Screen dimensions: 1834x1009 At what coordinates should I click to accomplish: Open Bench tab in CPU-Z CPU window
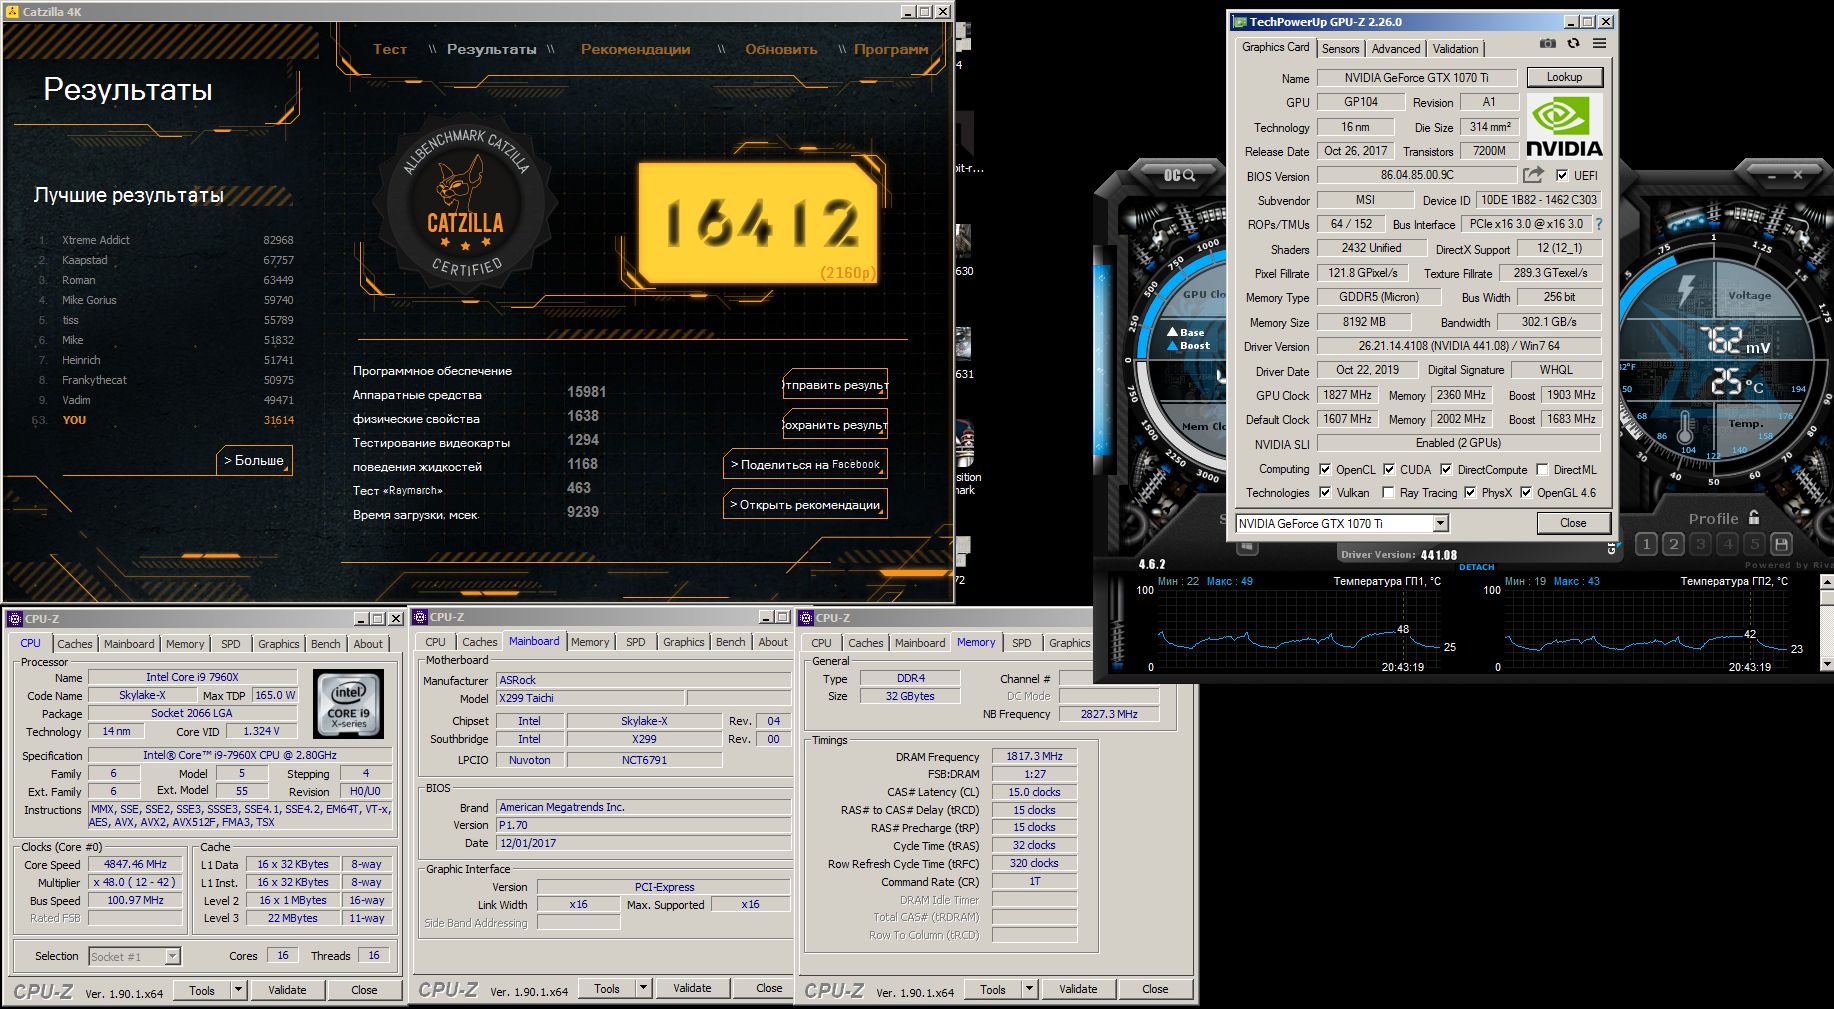pyautogui.click(x=325, y=644)
